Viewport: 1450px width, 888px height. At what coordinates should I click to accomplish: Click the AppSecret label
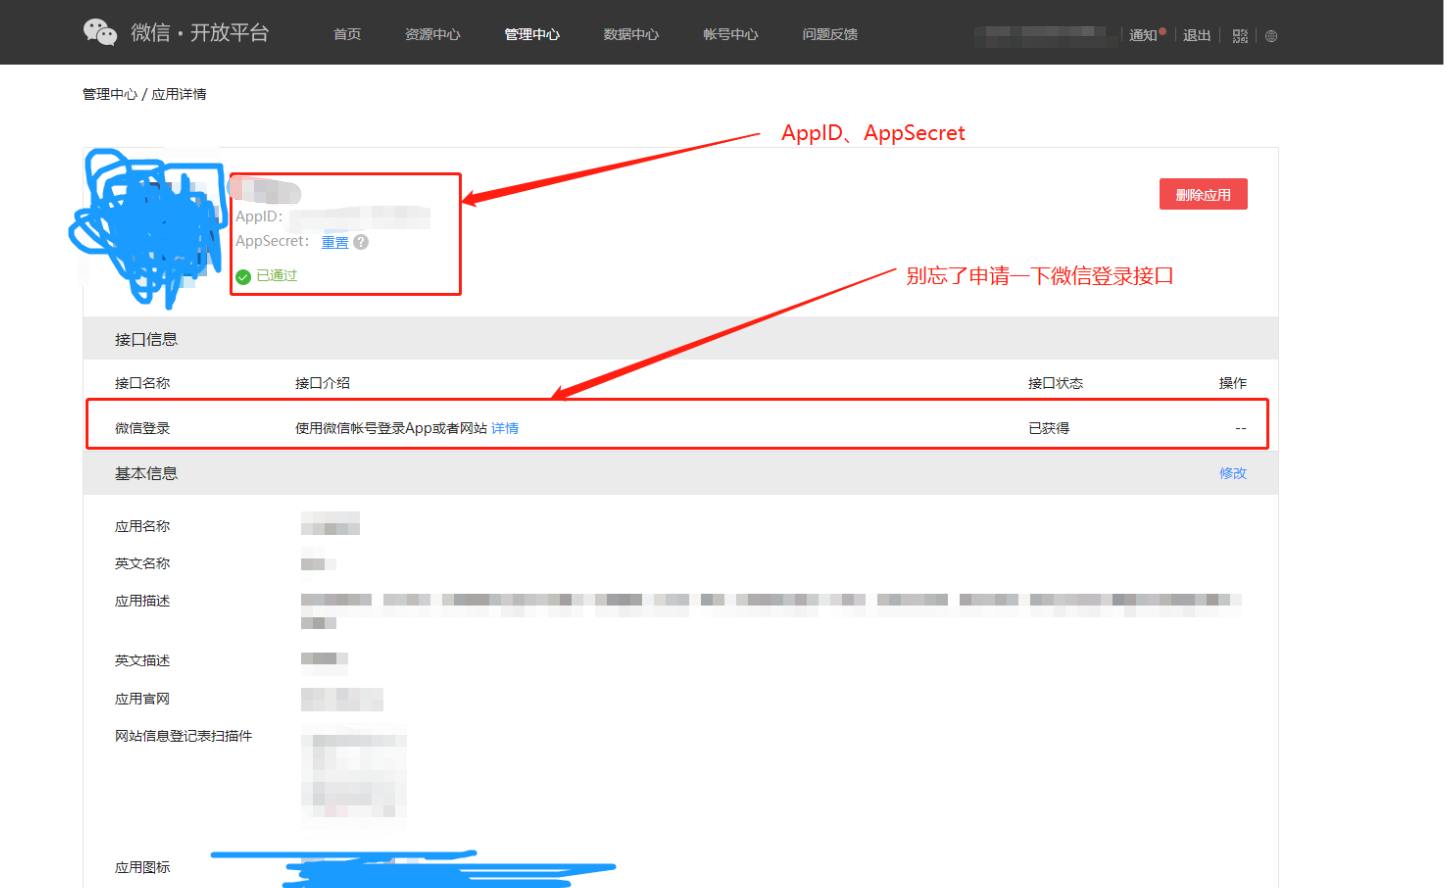pos(272,241)
